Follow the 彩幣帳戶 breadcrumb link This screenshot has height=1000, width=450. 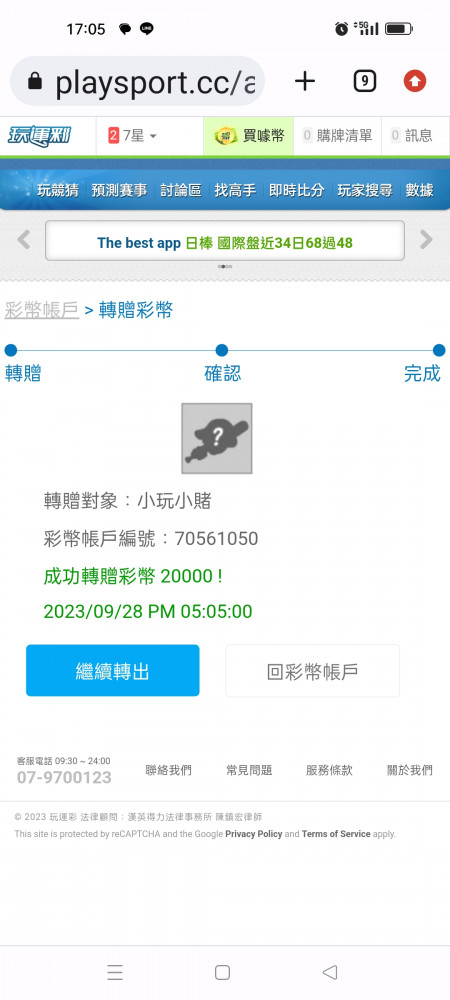click(41, 311)
